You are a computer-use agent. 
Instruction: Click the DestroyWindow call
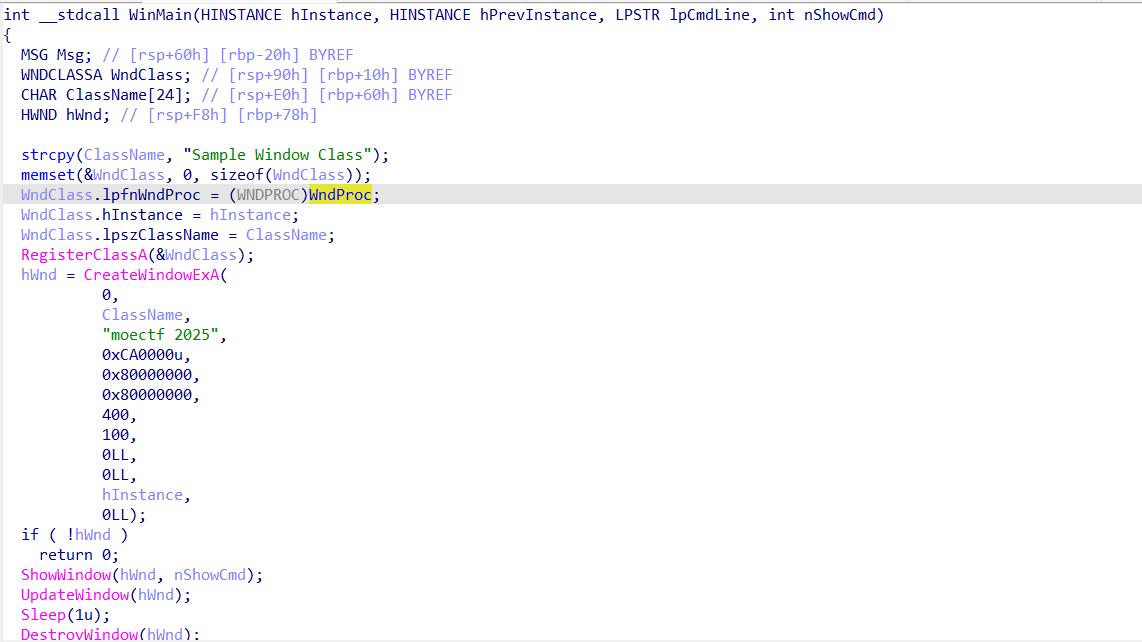110,634
